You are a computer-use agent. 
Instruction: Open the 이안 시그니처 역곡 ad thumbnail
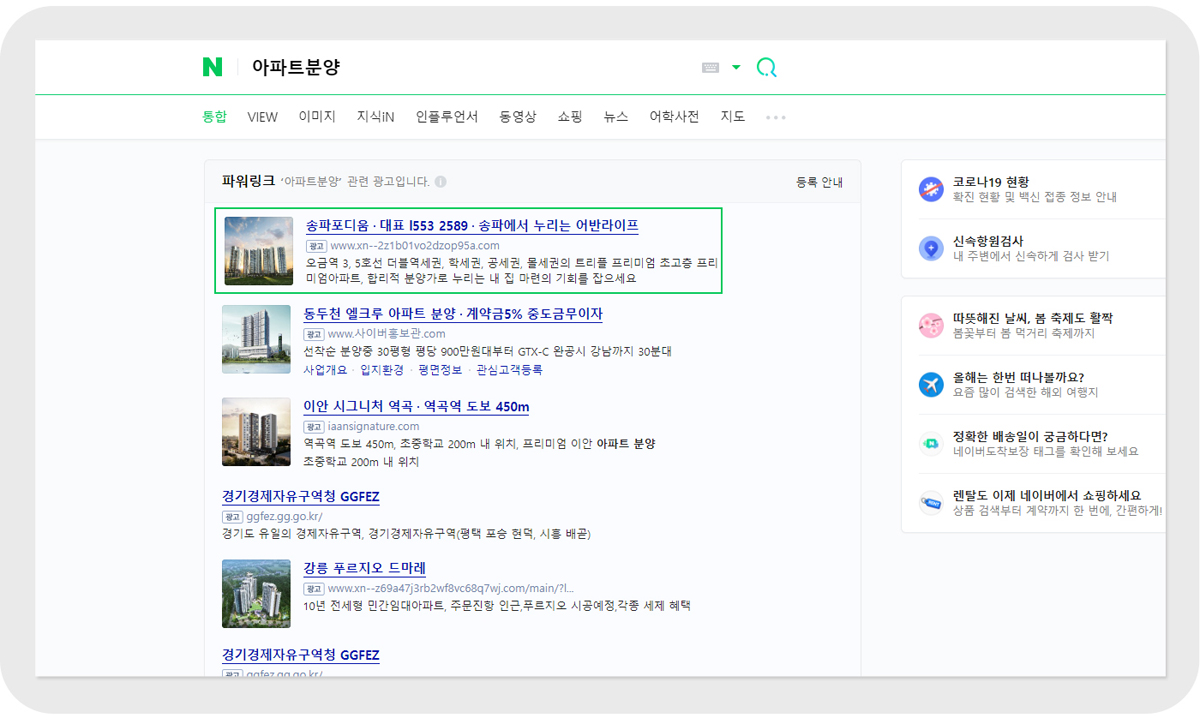pos(257,432)
